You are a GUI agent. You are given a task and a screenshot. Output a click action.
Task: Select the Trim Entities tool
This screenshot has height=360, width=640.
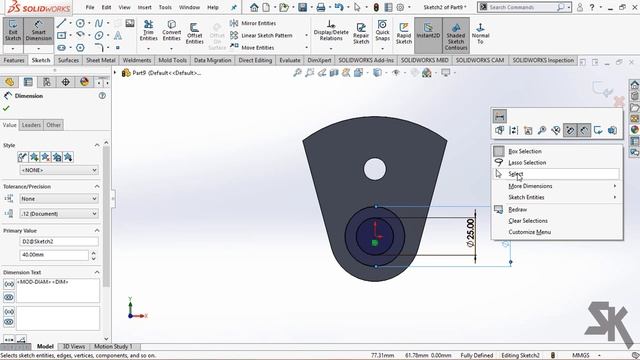[149, 31]
